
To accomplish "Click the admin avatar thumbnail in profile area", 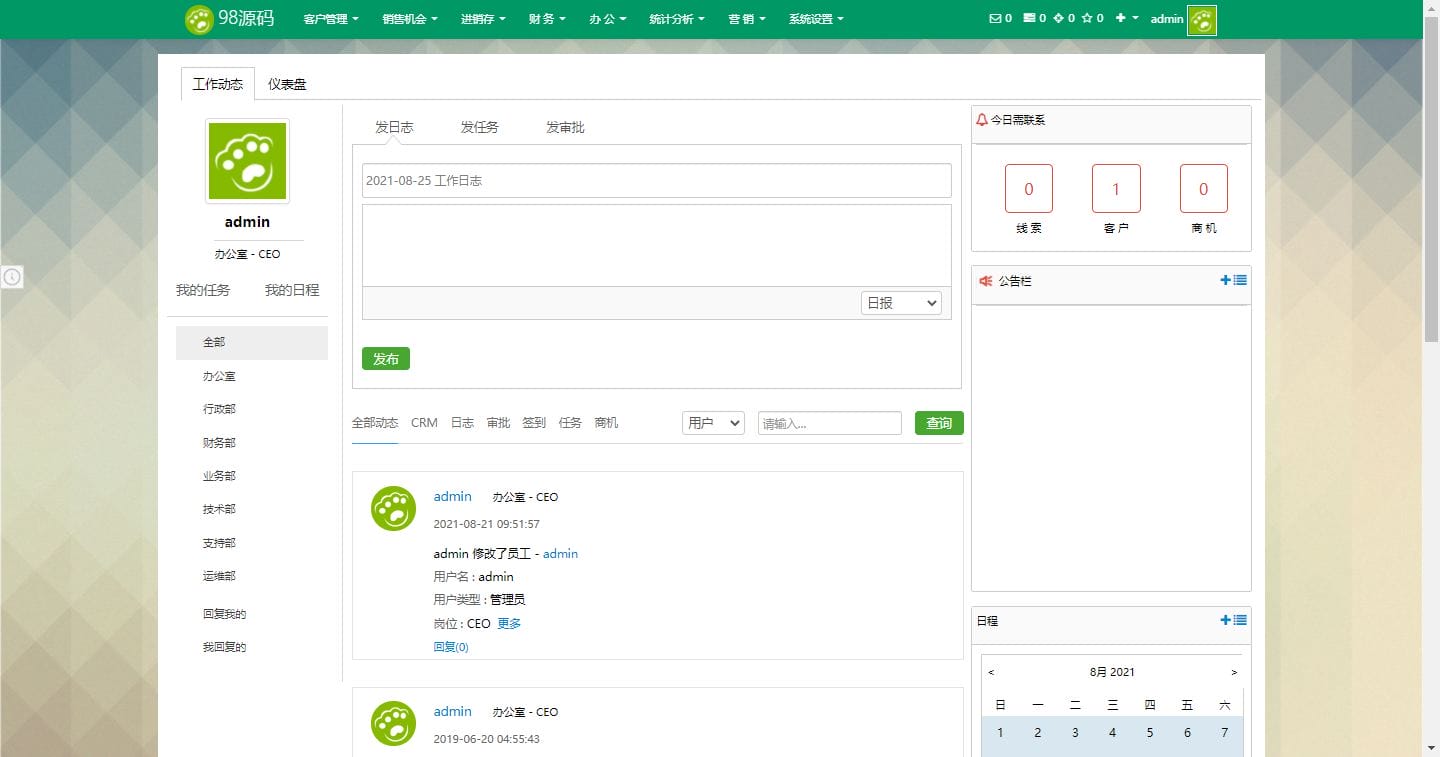I will [246, 160].
